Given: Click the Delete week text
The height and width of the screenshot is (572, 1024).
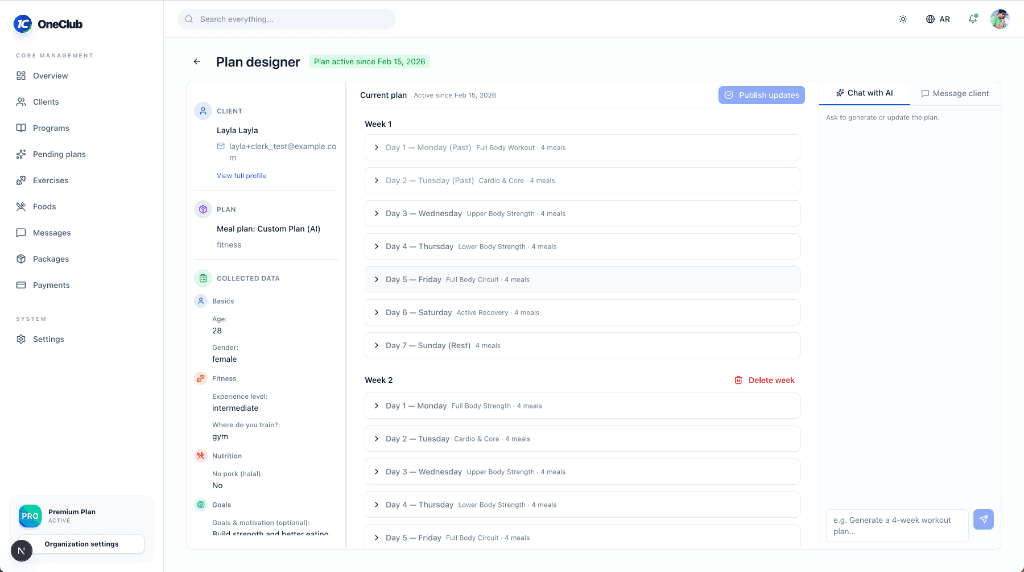Looking at the screenshot, I should (771, 380).
